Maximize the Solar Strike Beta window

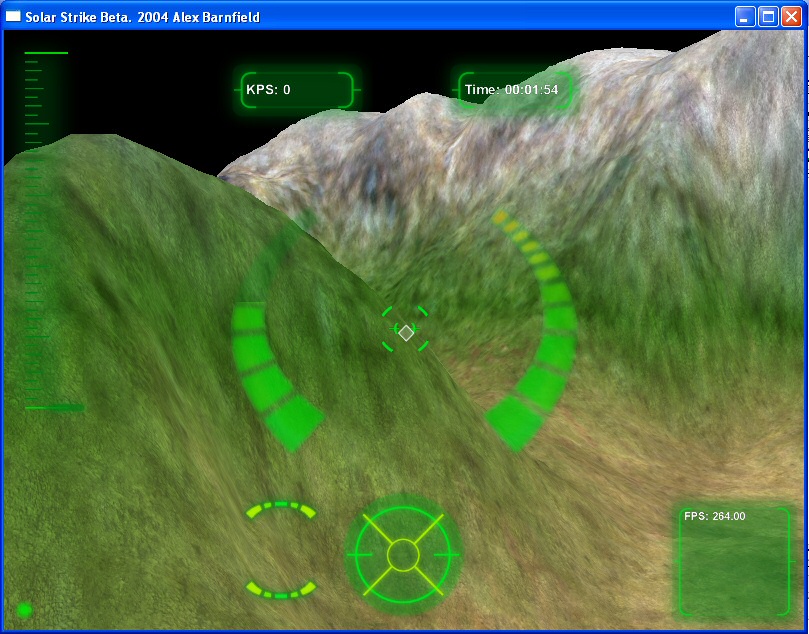769,16
